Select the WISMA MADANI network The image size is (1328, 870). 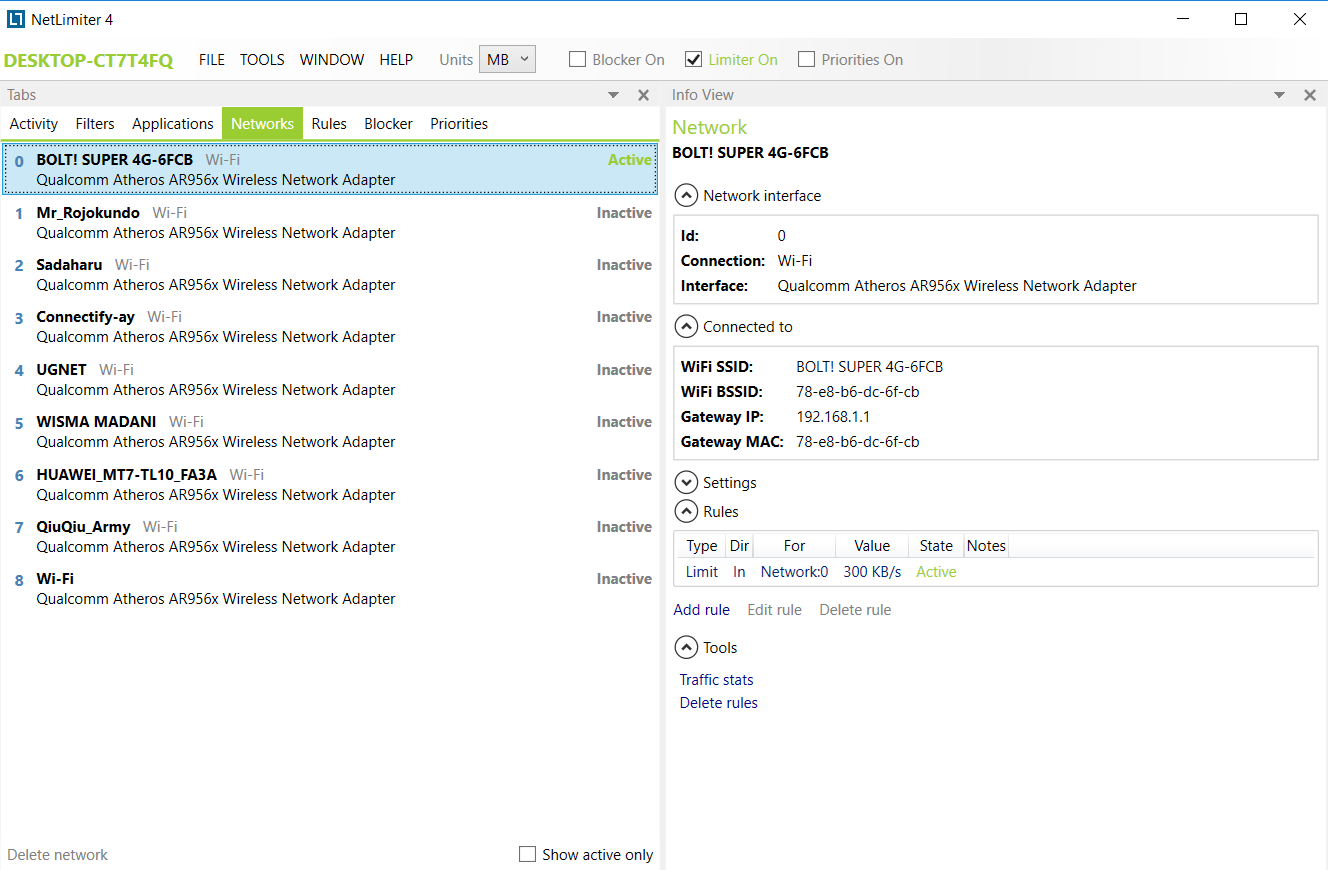click(x=330, y=432)
